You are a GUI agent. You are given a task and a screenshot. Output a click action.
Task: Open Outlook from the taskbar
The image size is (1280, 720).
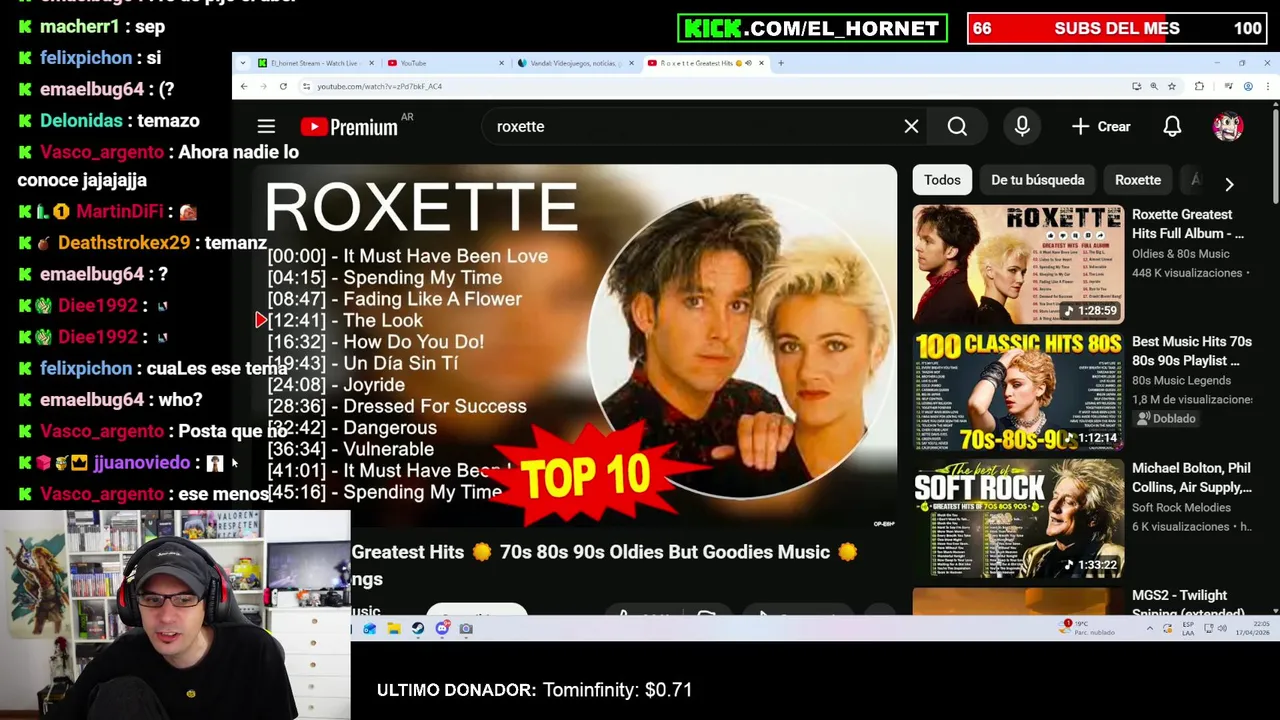(x=369, y=629)
